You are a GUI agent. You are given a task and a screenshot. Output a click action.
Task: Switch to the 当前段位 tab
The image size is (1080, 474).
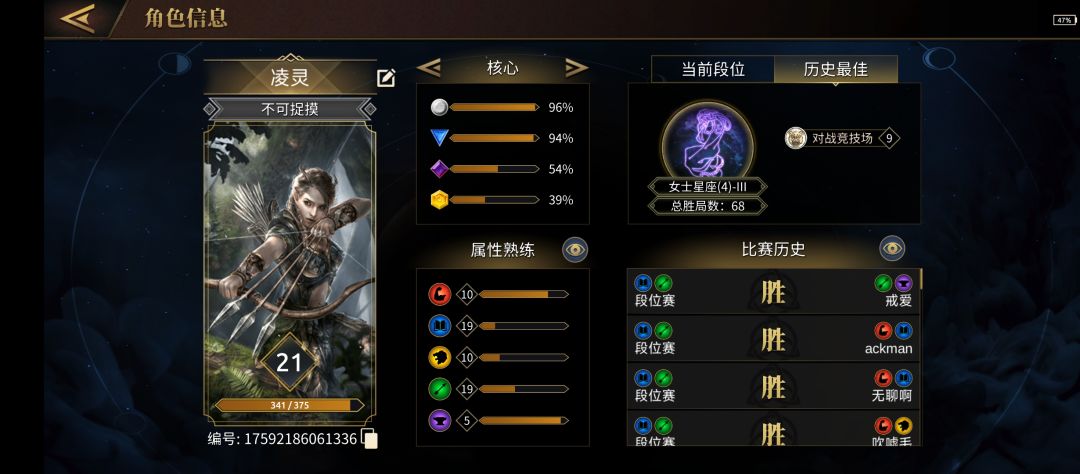pos(713,70)
